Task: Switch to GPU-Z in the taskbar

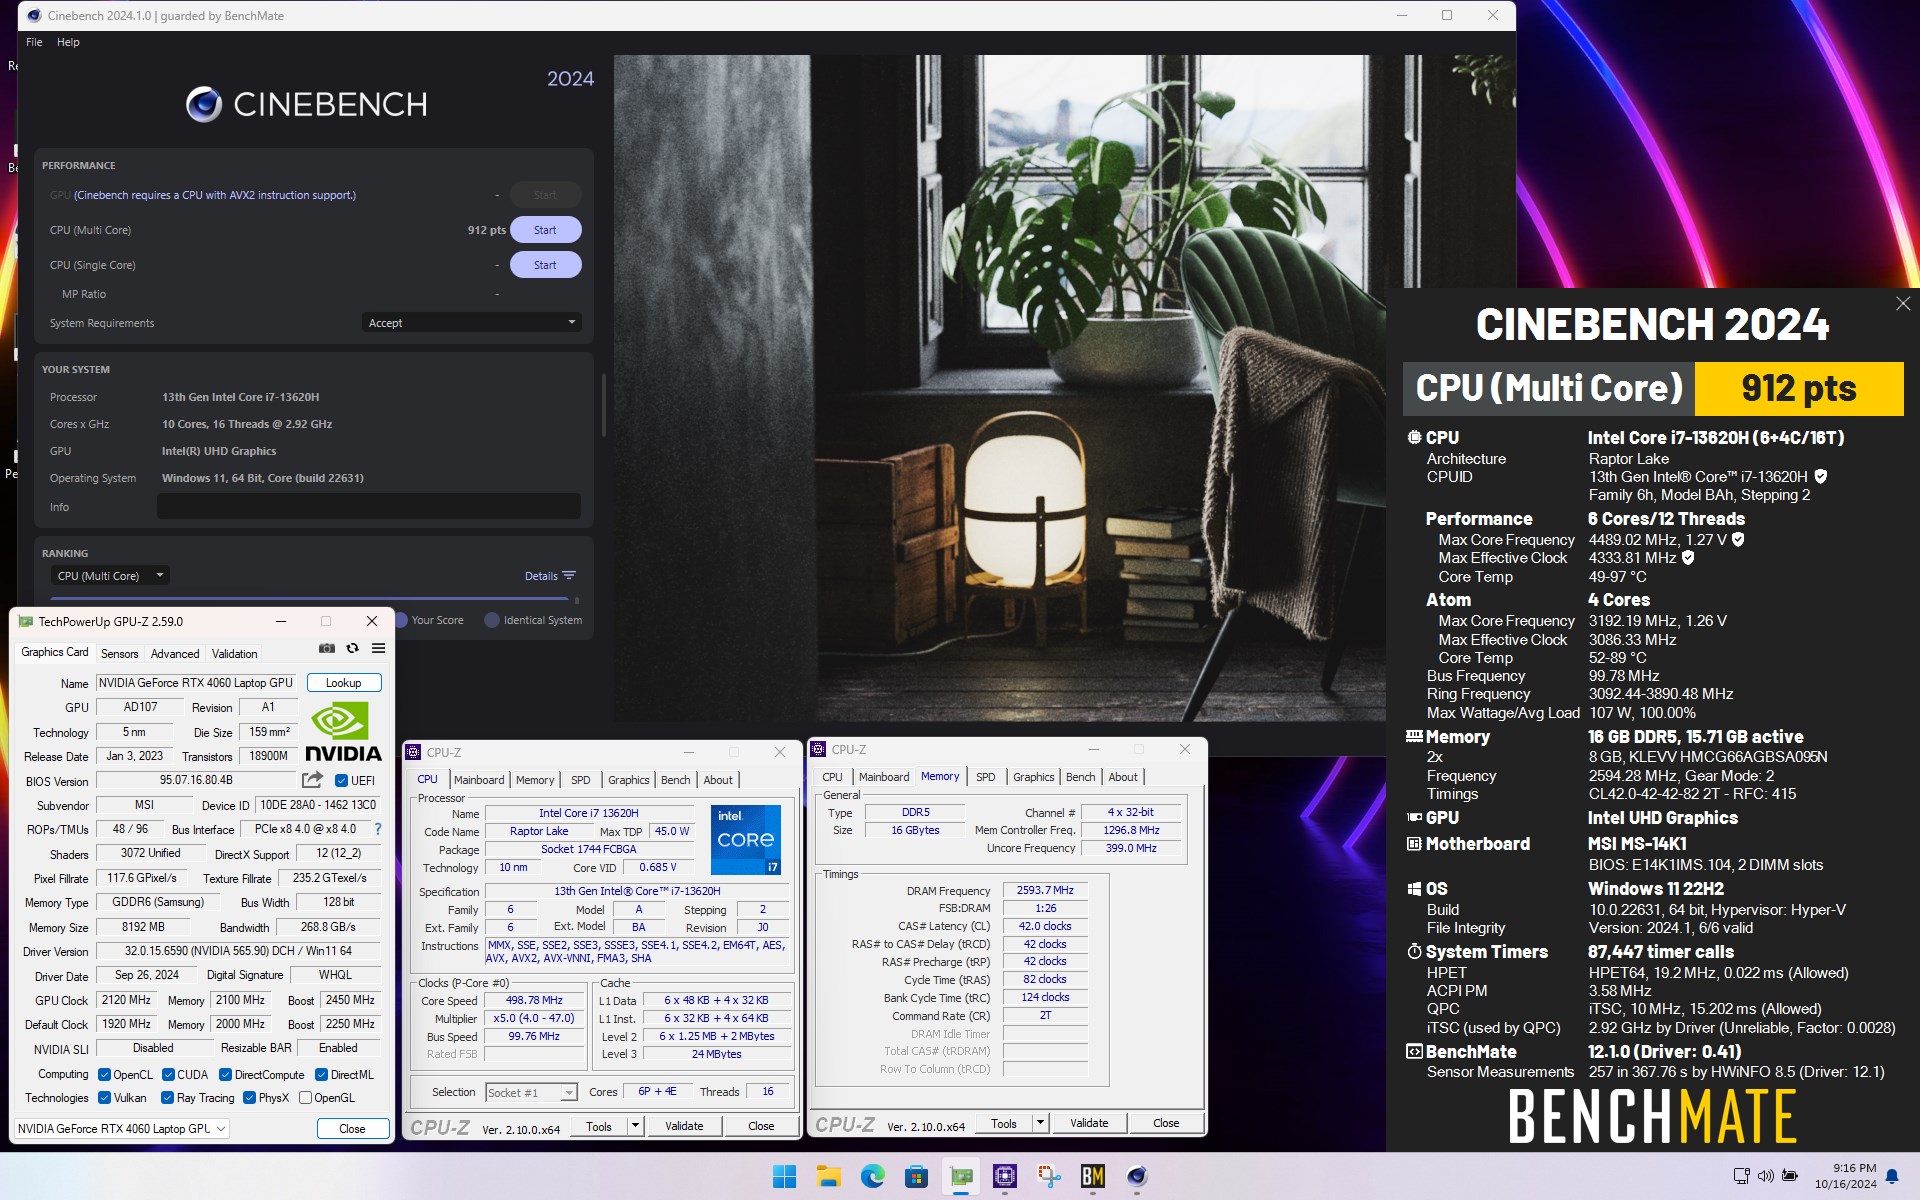Action: [961, 1176]
